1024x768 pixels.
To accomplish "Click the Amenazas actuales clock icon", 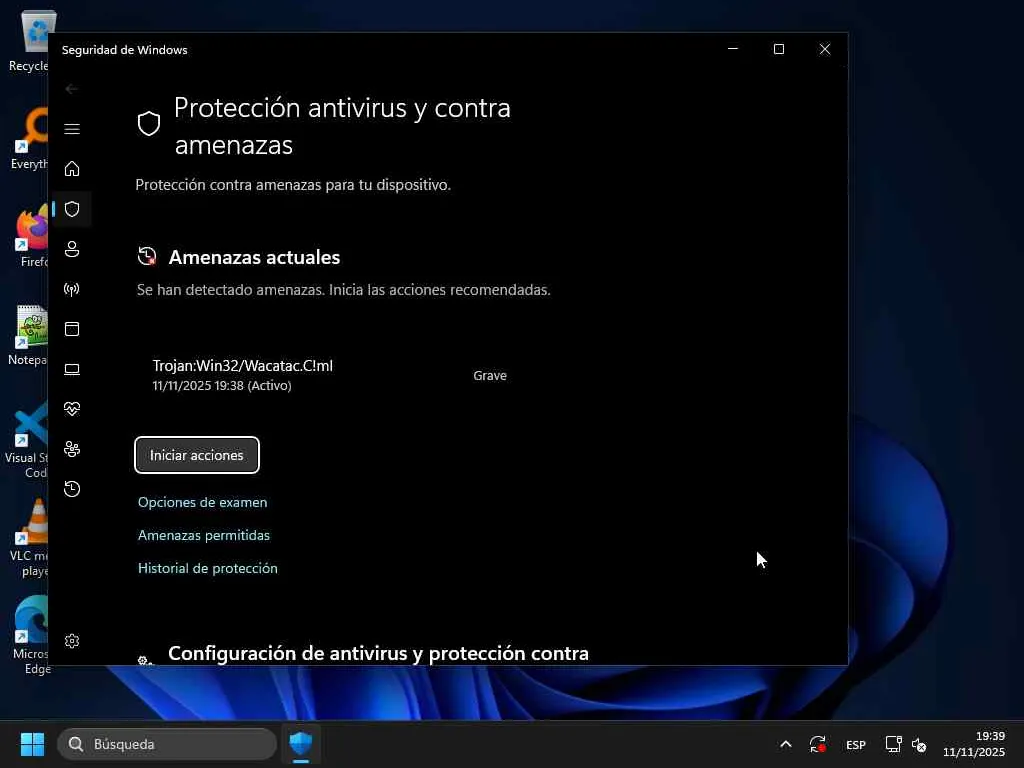I will coord(147,256).
